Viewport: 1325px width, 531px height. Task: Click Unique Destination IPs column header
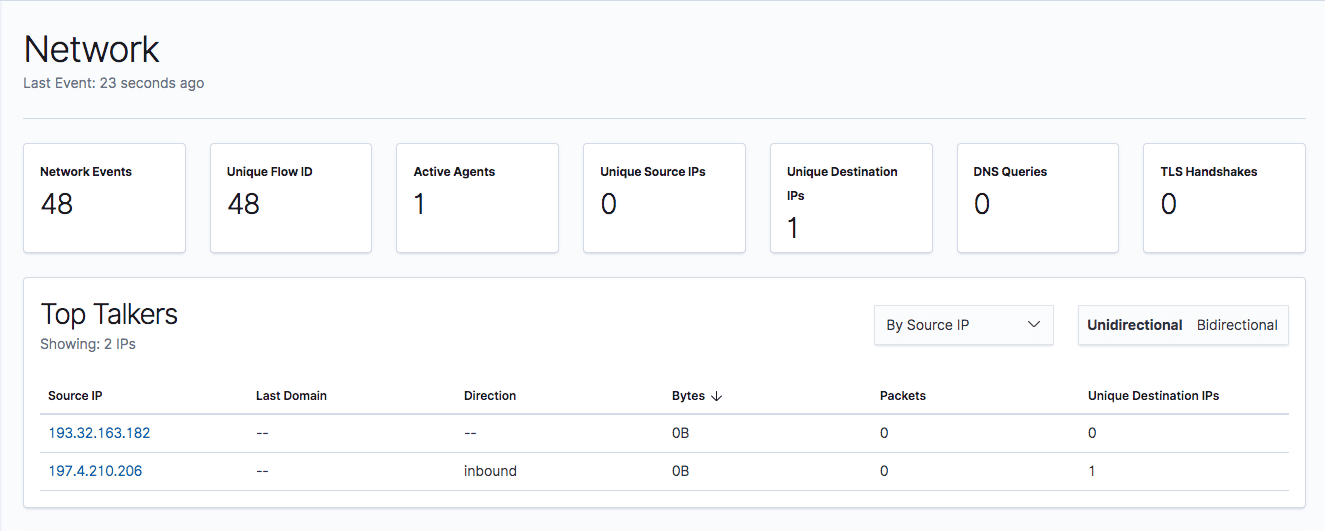tap(1154, 396)
